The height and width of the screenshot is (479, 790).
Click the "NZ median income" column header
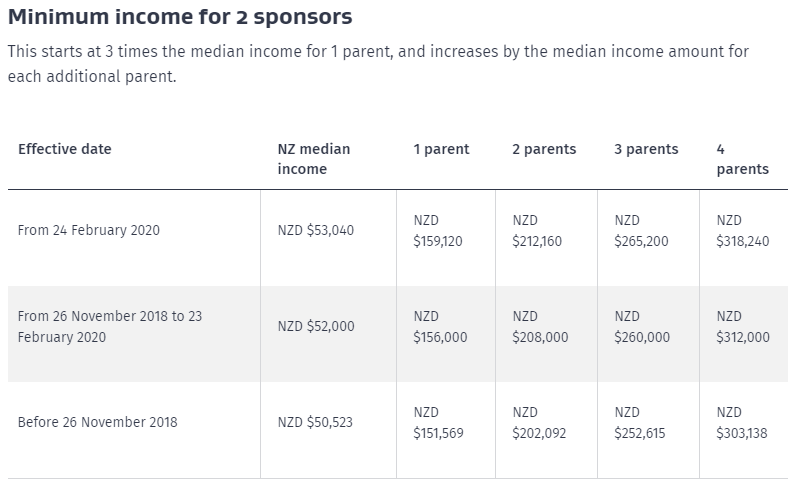(313, 159)
